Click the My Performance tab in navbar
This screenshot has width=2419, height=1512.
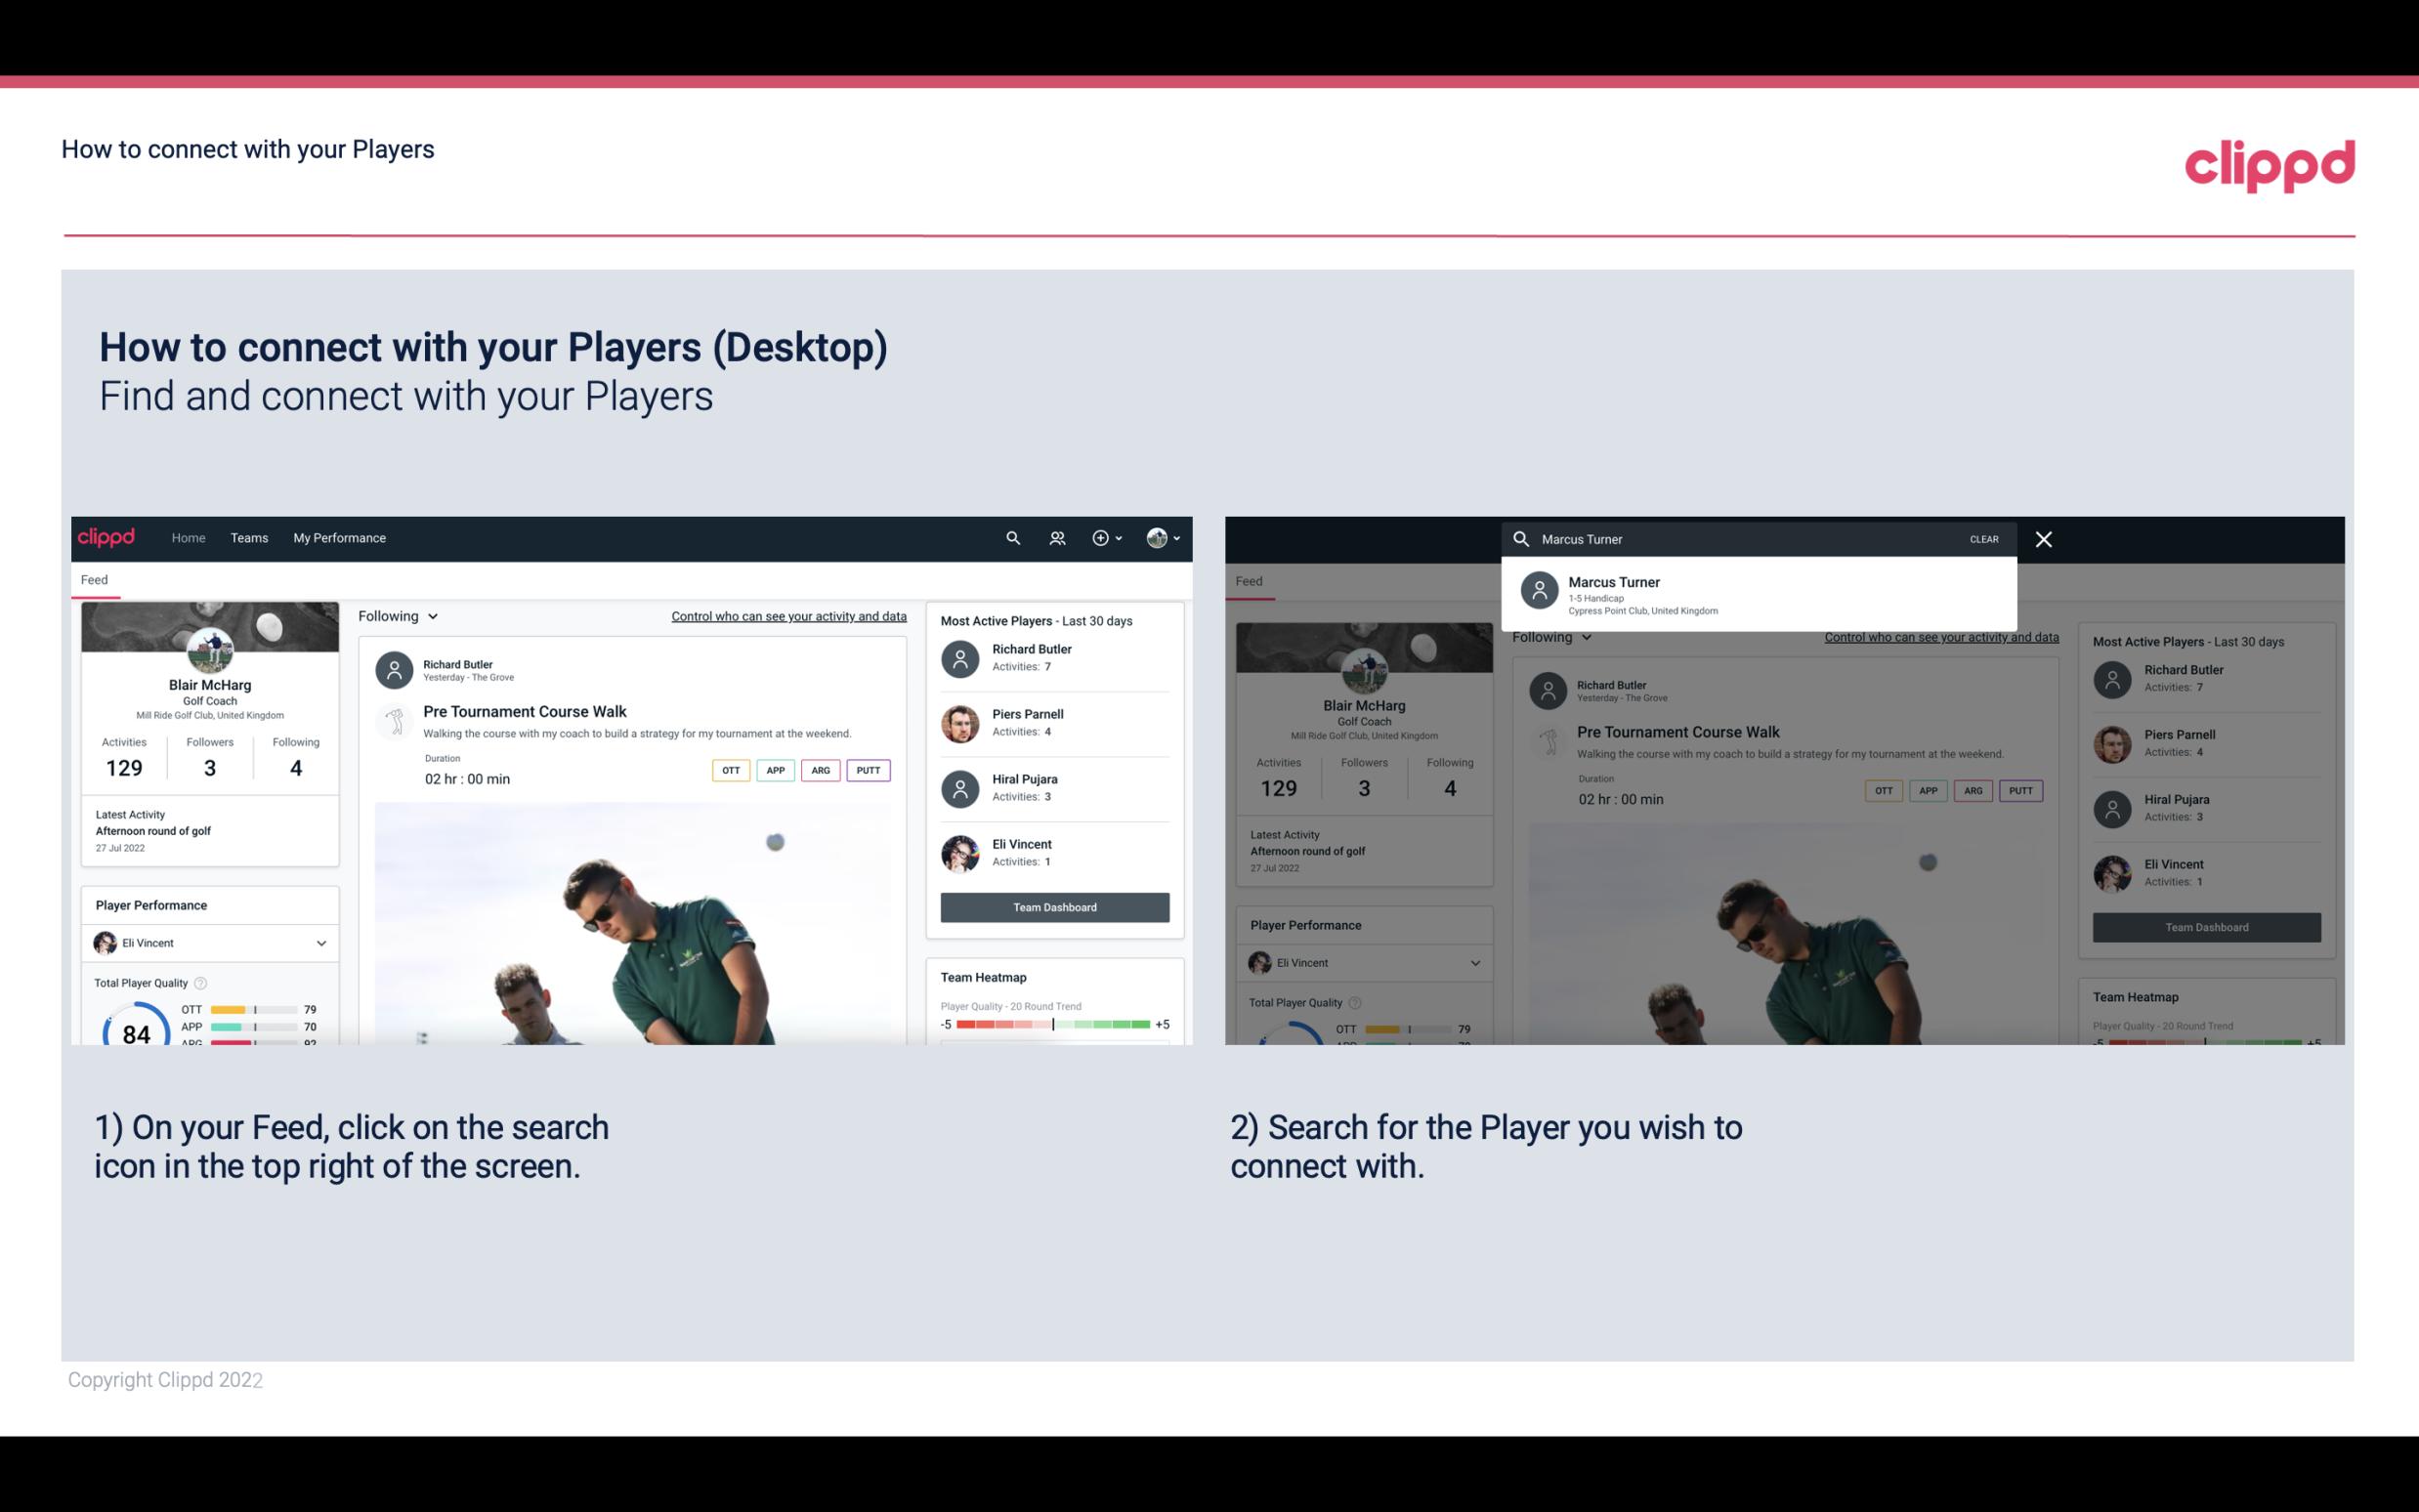340,536
